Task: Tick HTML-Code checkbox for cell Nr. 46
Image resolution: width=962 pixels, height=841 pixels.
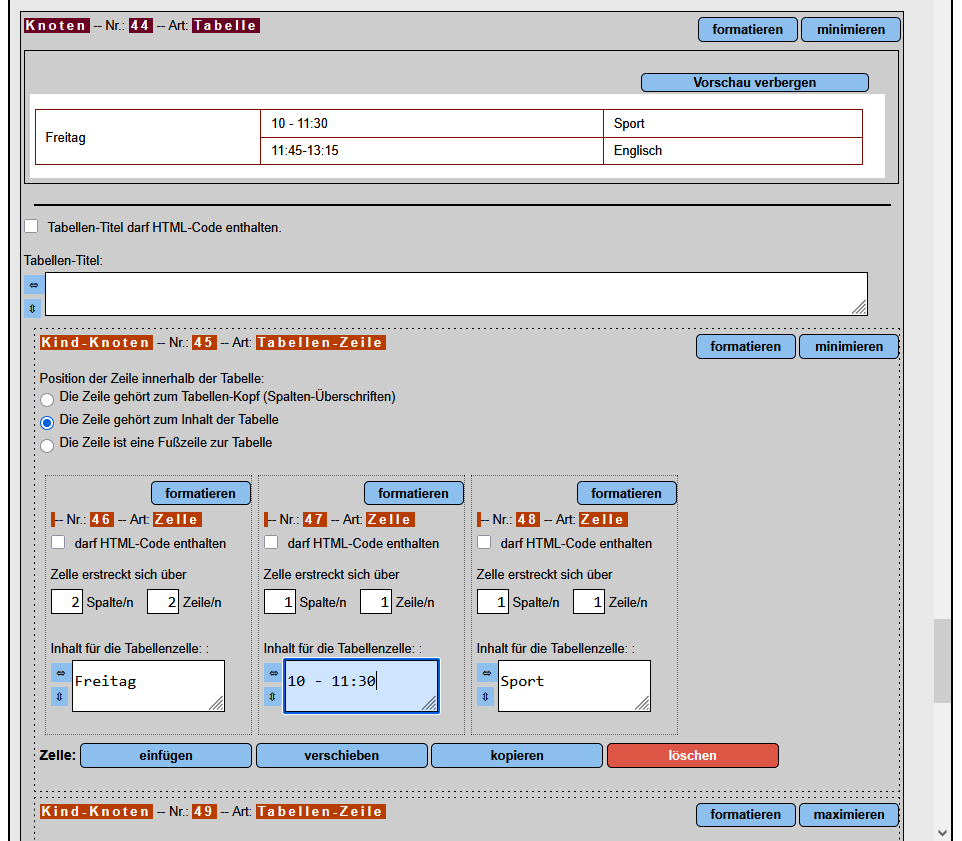Action: 58,543
